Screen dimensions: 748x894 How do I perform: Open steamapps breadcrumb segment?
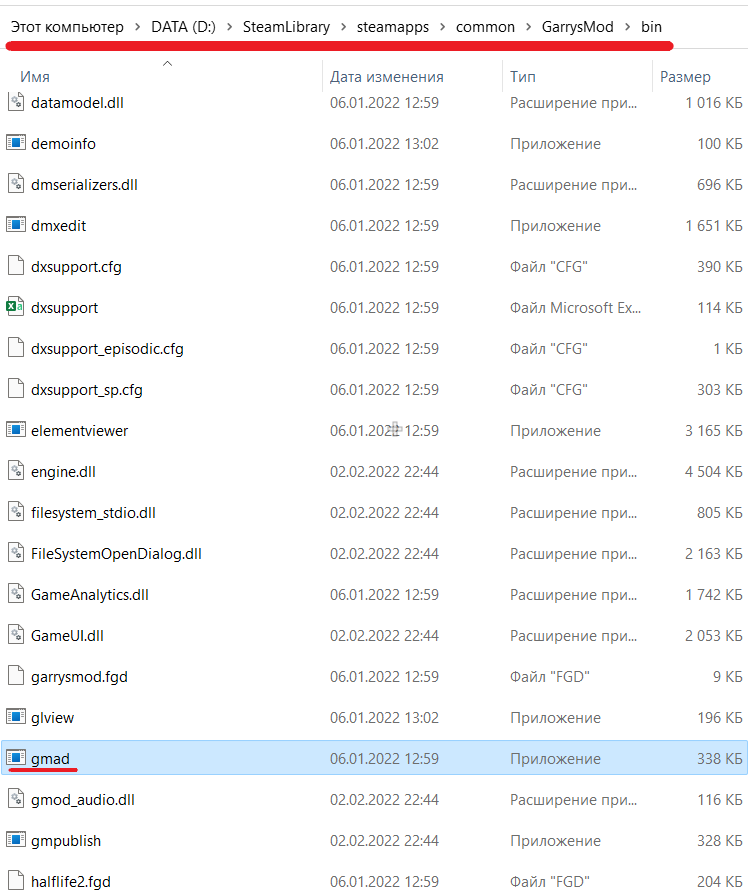[x=393, y=27]
